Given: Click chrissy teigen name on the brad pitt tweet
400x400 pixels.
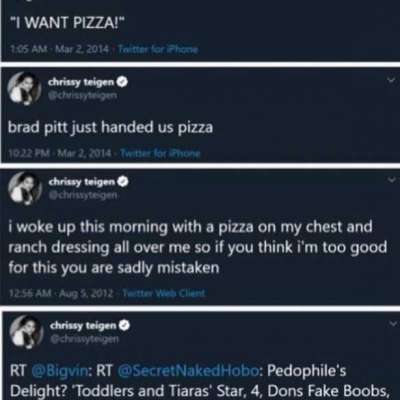Looking at the screenshot, I should tap(81, 82).
